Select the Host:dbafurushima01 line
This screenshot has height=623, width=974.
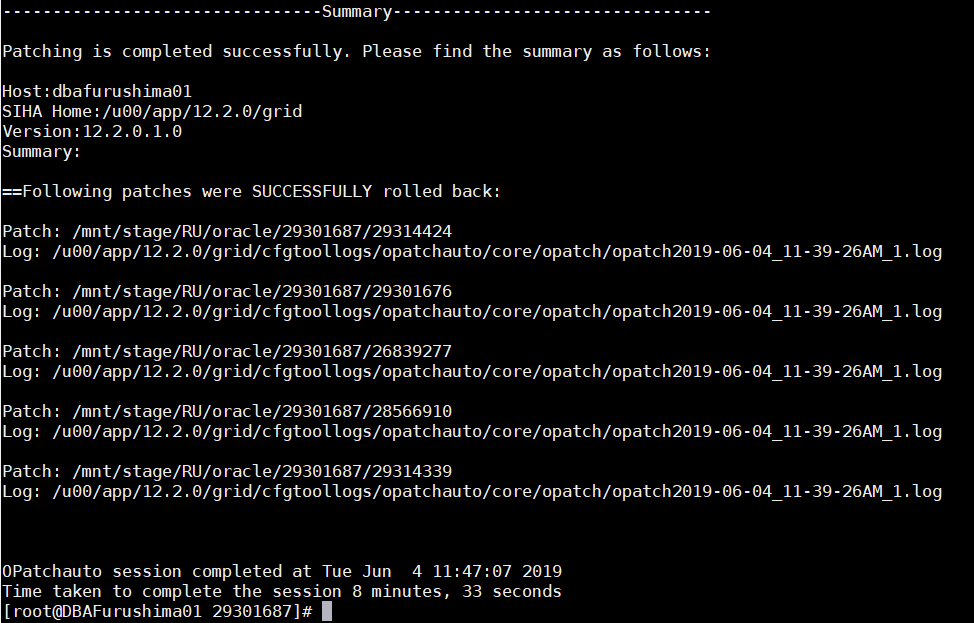point(97,91)
